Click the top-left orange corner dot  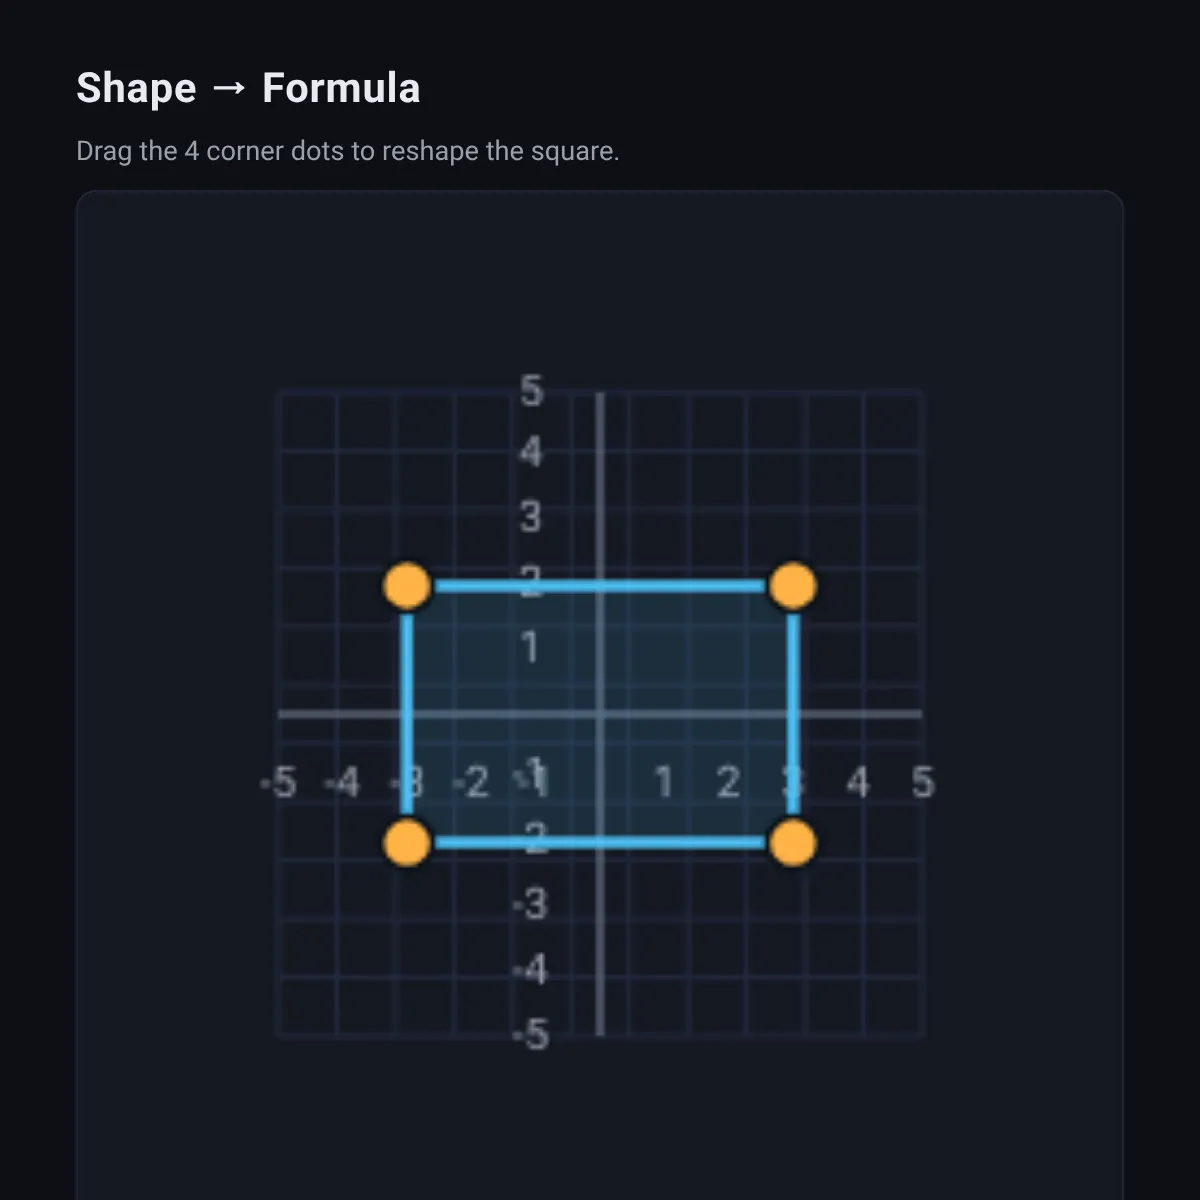pos(407,586)
